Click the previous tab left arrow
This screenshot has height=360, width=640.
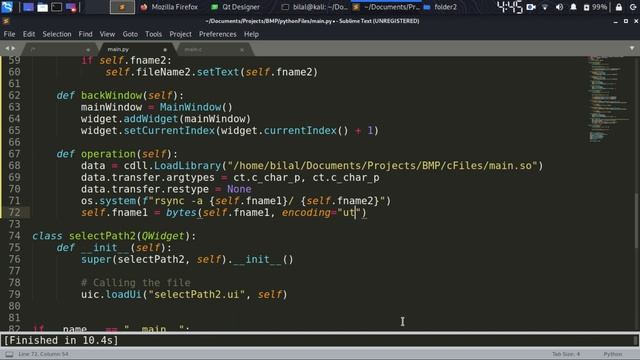tap(7, 49)
